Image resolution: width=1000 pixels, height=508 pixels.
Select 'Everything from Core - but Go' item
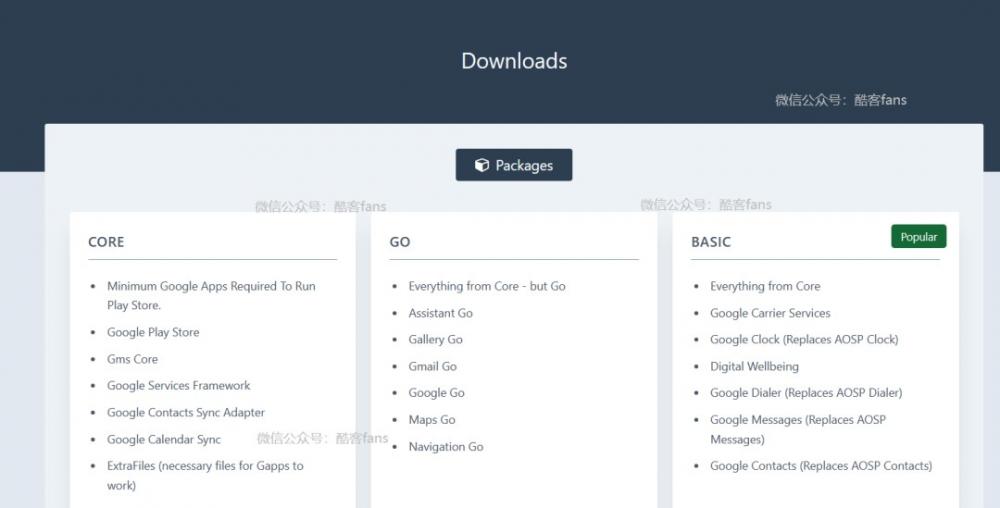(x=487, y=286)
